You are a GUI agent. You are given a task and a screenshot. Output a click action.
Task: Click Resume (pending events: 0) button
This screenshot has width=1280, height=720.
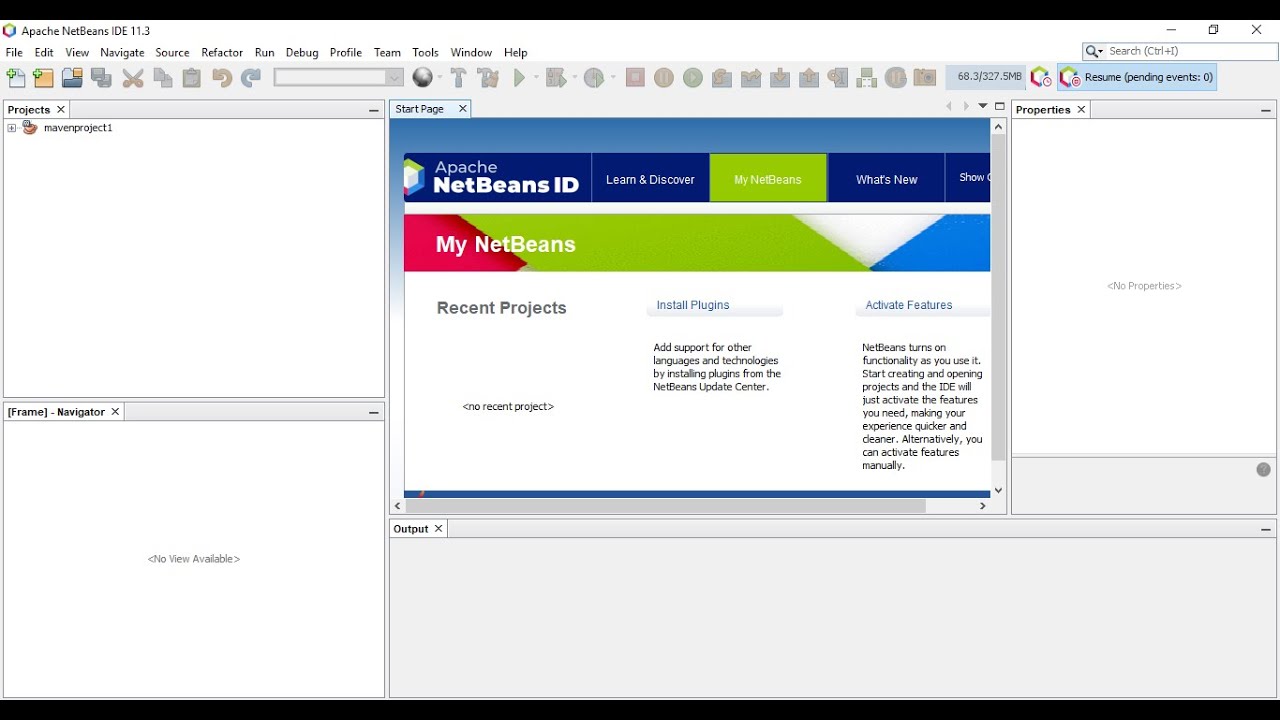1137,77
